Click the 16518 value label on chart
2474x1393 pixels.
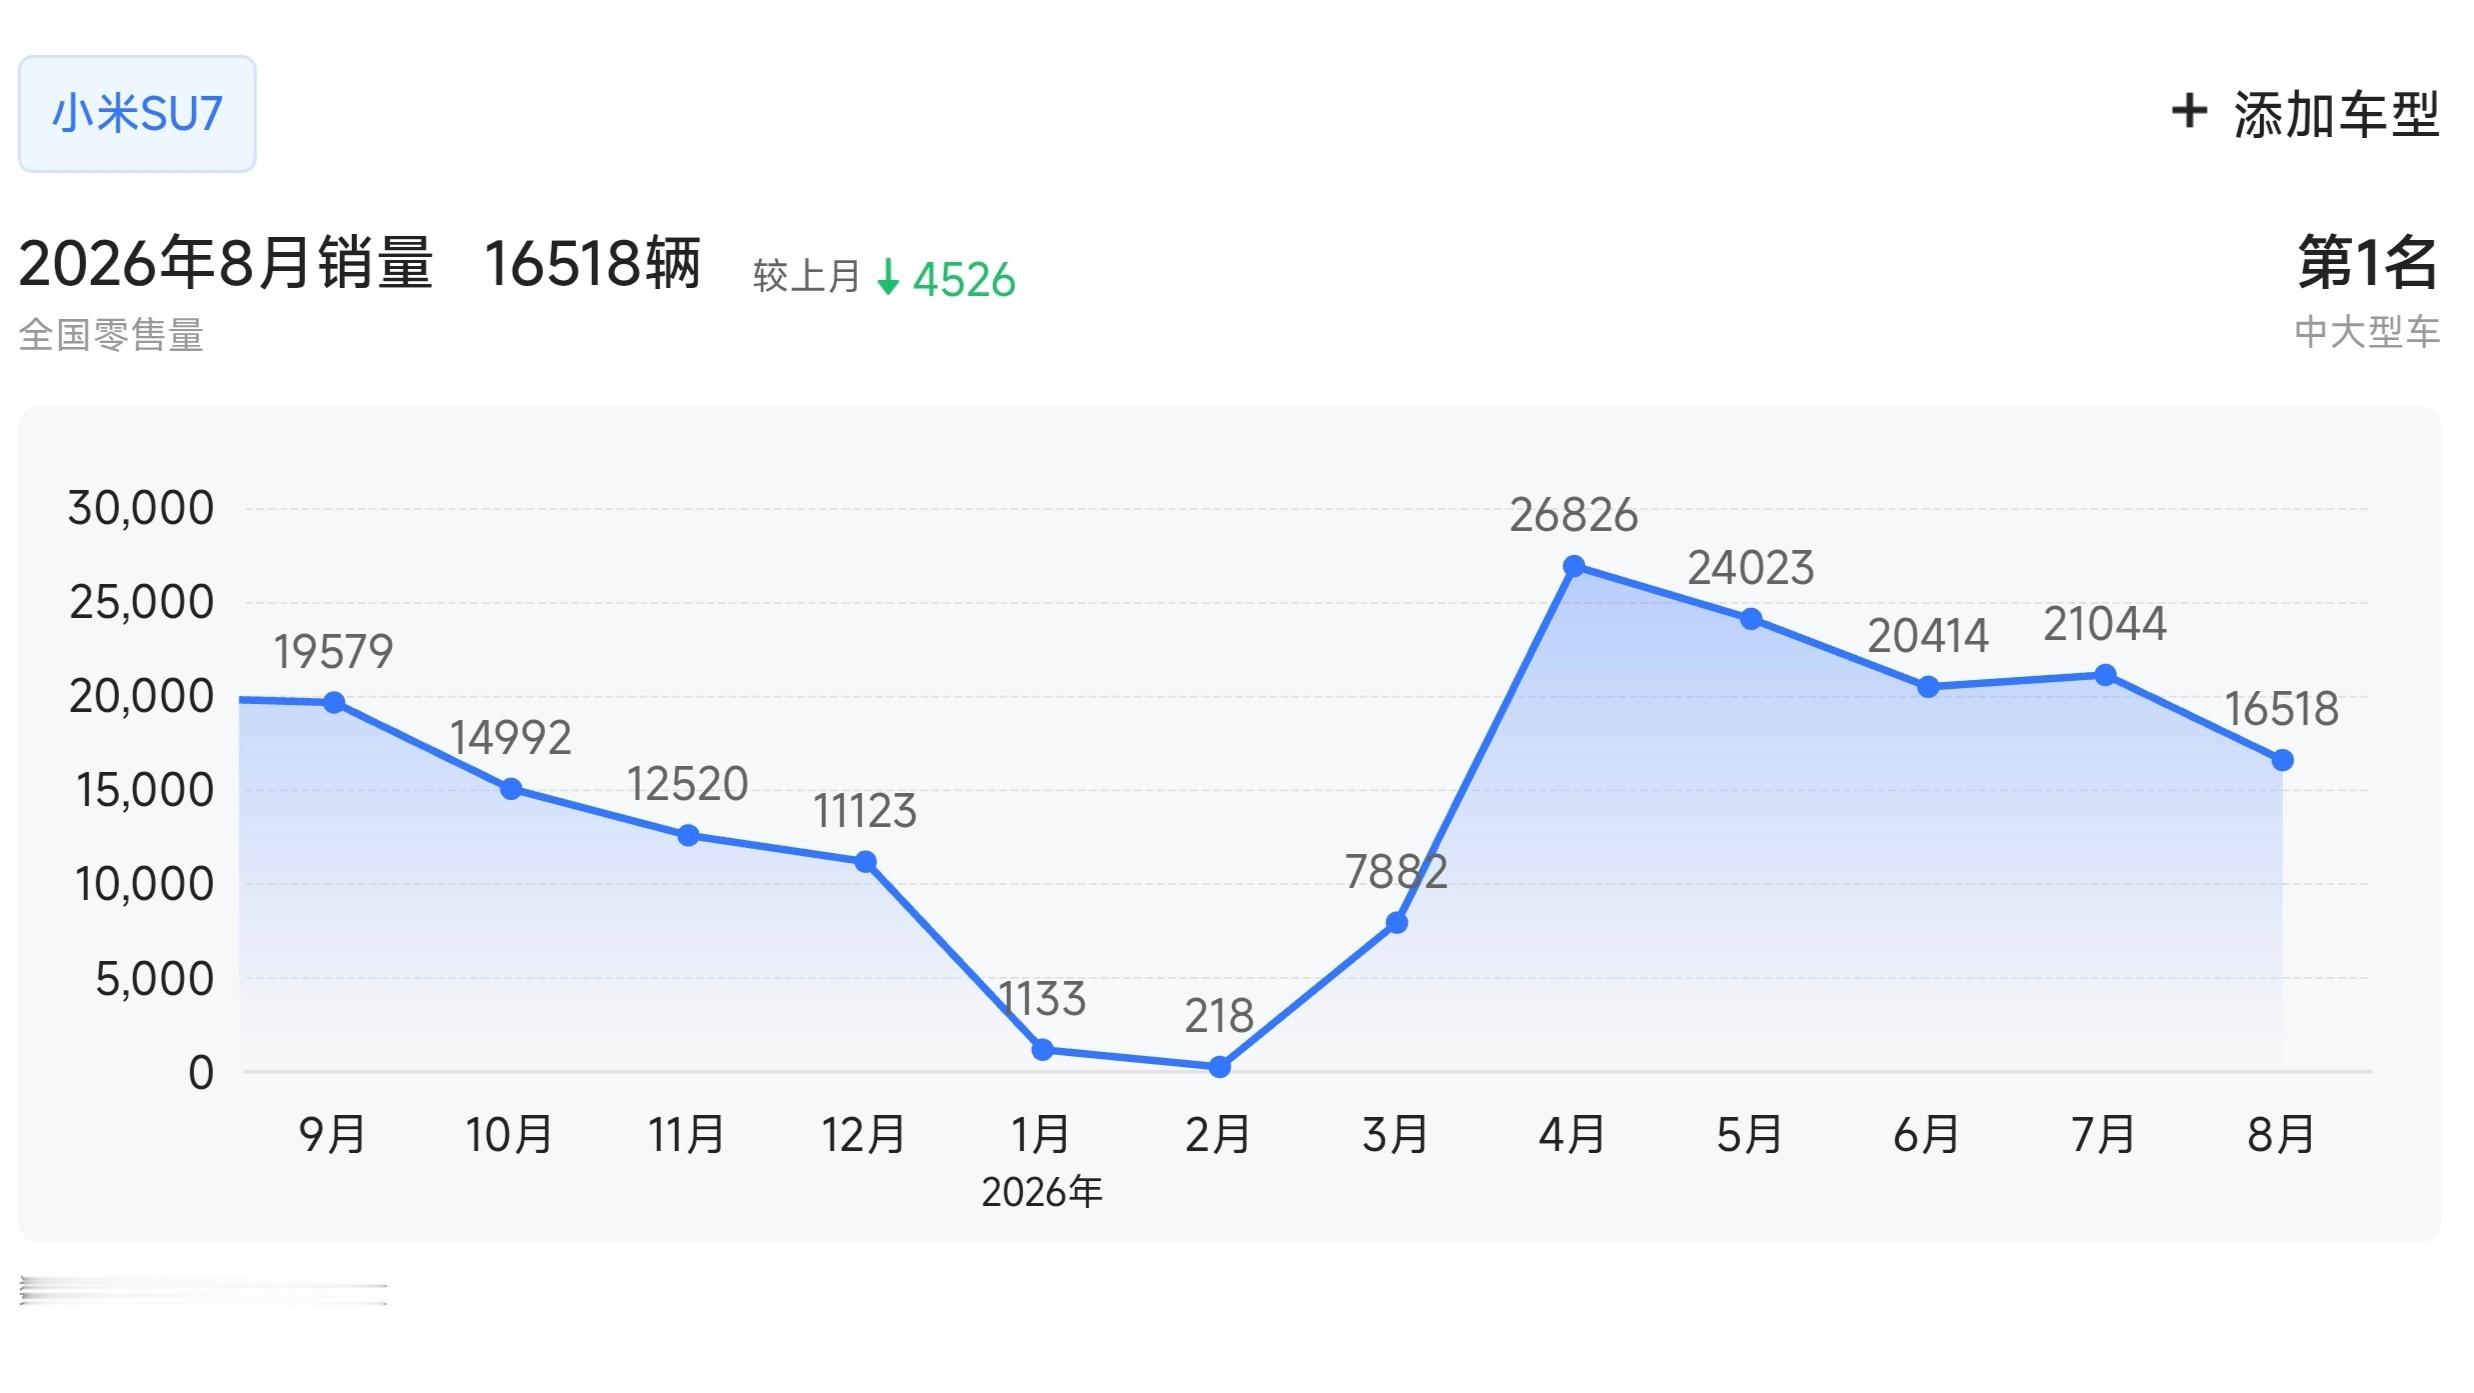2281,710
